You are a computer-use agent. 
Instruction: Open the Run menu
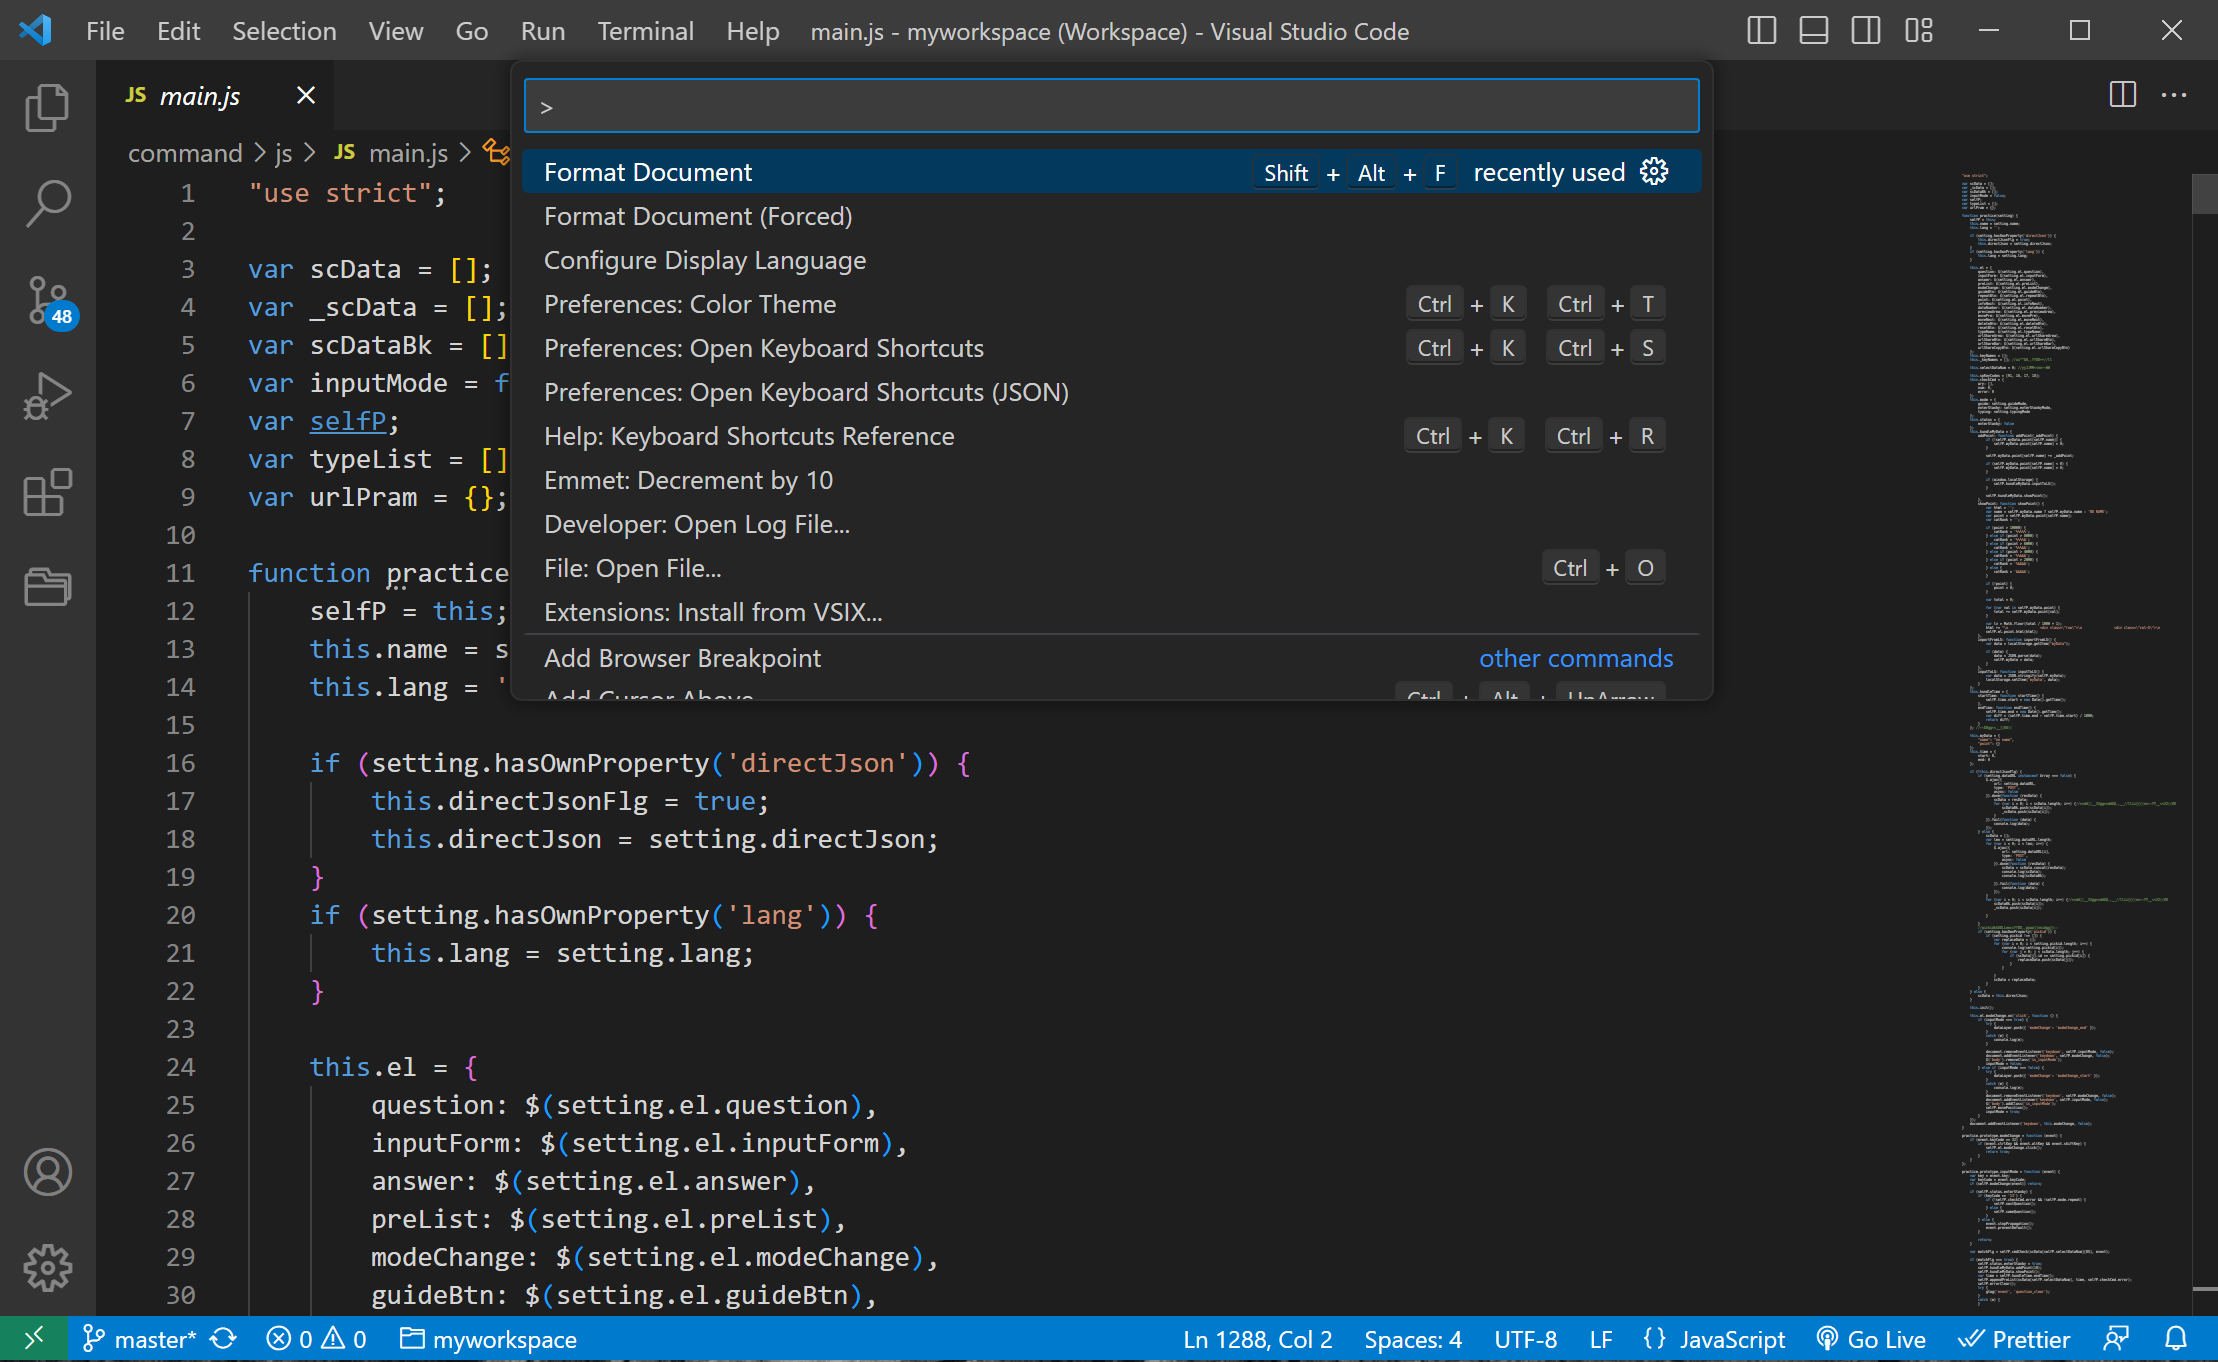tap(542, 31)
